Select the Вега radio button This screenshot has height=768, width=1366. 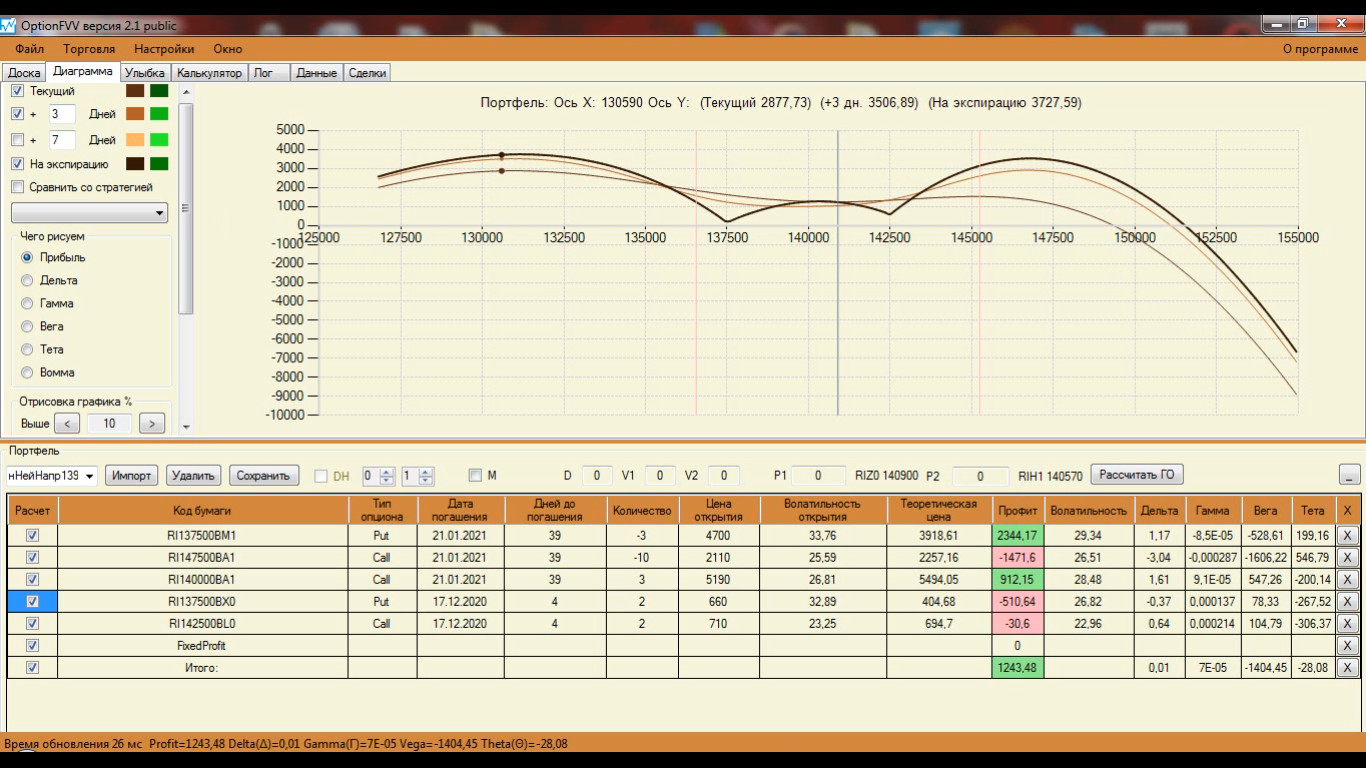[x=27, y=327]
